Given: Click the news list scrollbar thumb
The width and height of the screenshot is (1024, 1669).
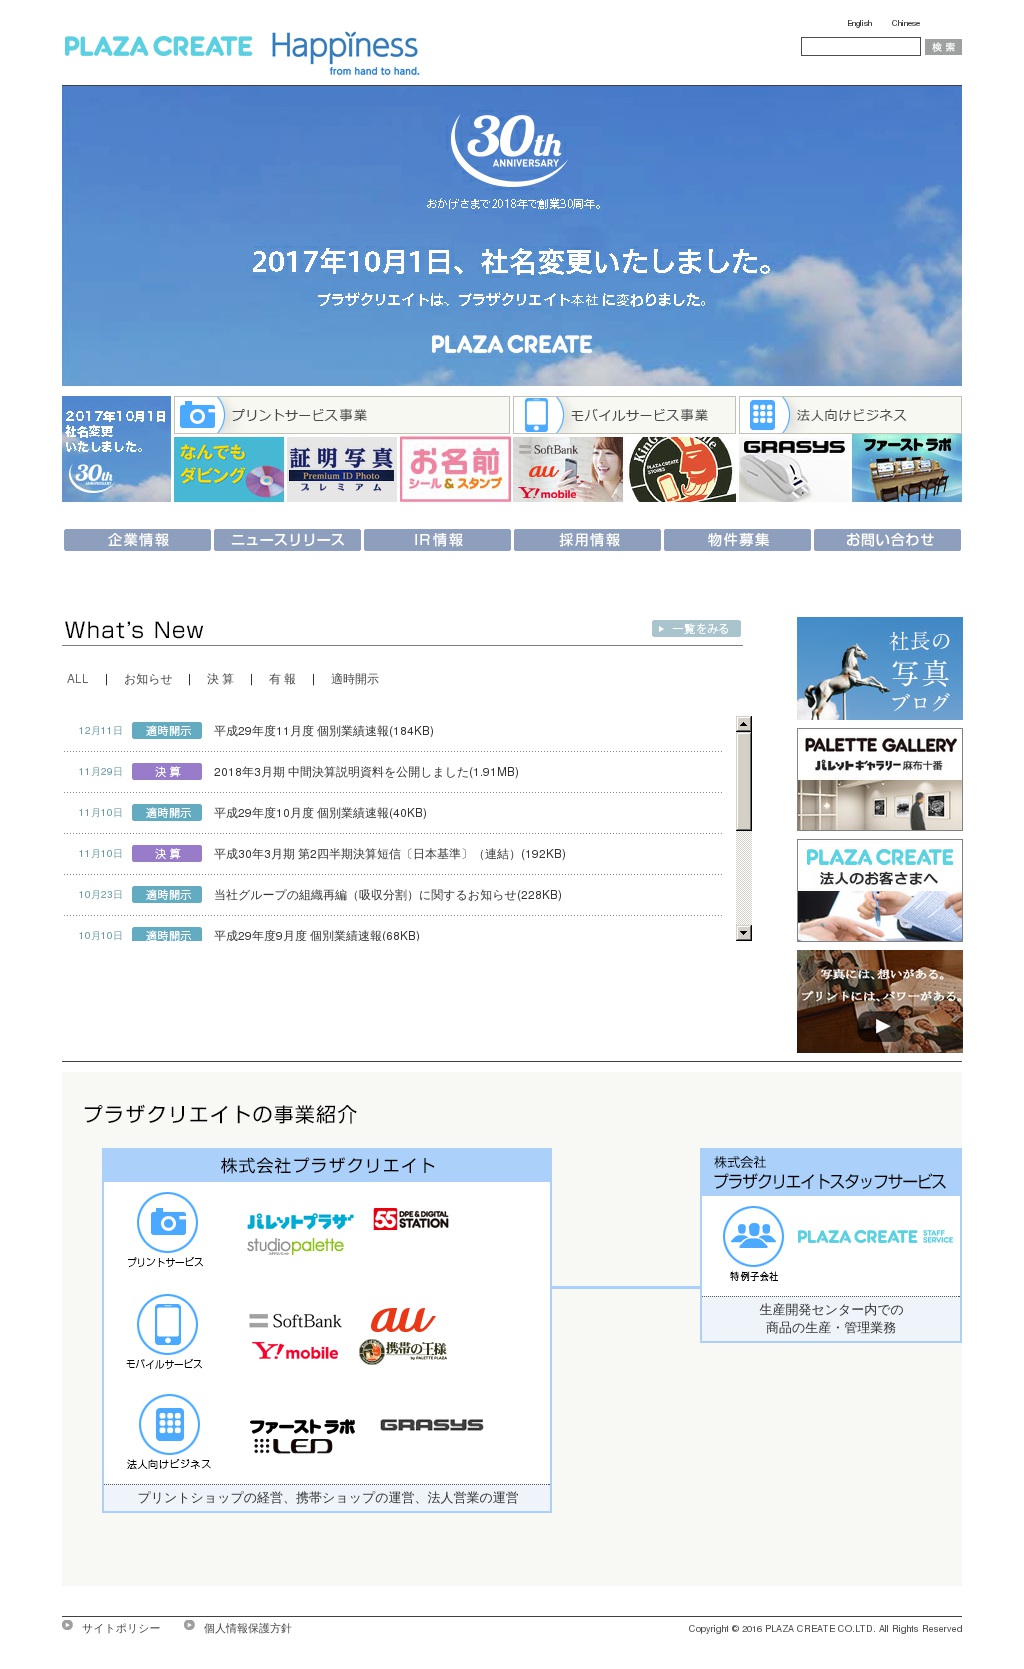Looking at the screenshot, I should (743, 781).
